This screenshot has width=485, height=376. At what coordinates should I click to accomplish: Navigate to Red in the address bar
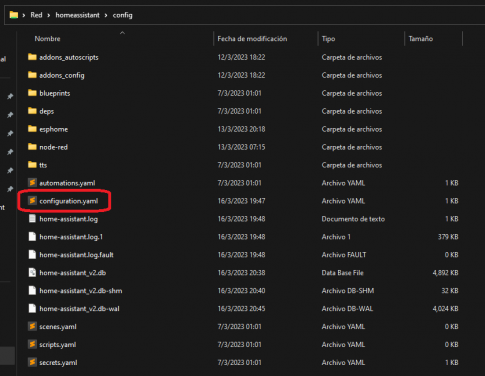36,15
